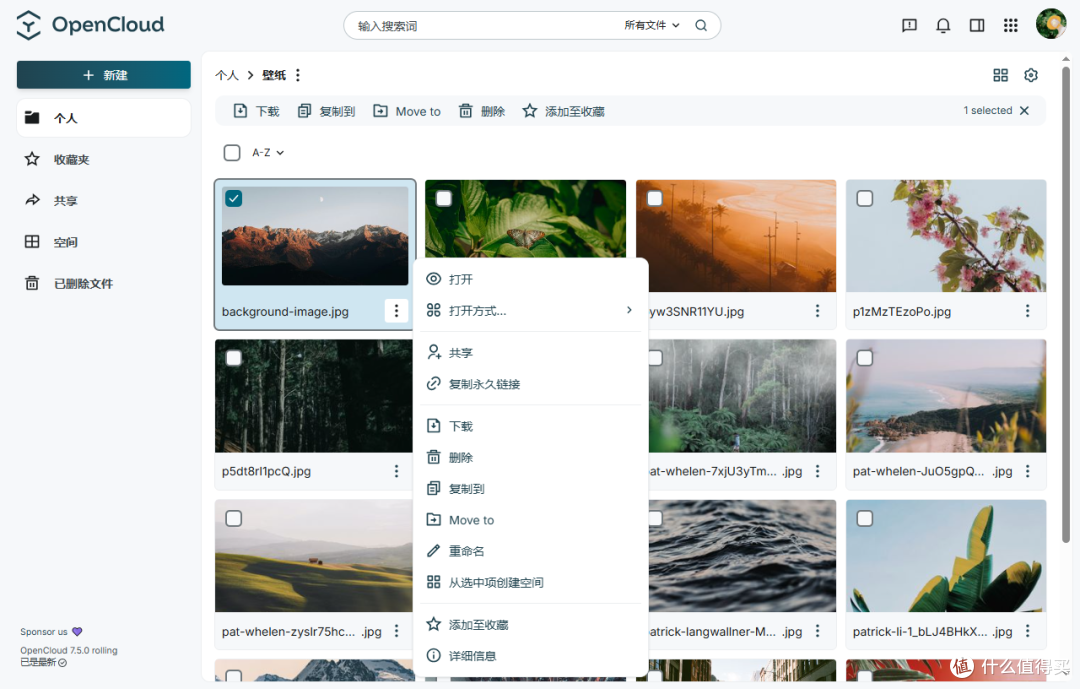Click the 新建 new button

tap(103, 75)
